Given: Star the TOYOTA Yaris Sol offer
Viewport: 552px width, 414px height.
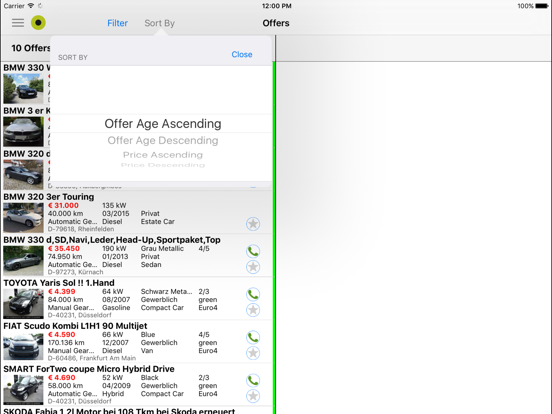Looking at the screenshot, I should click(253, 310).
